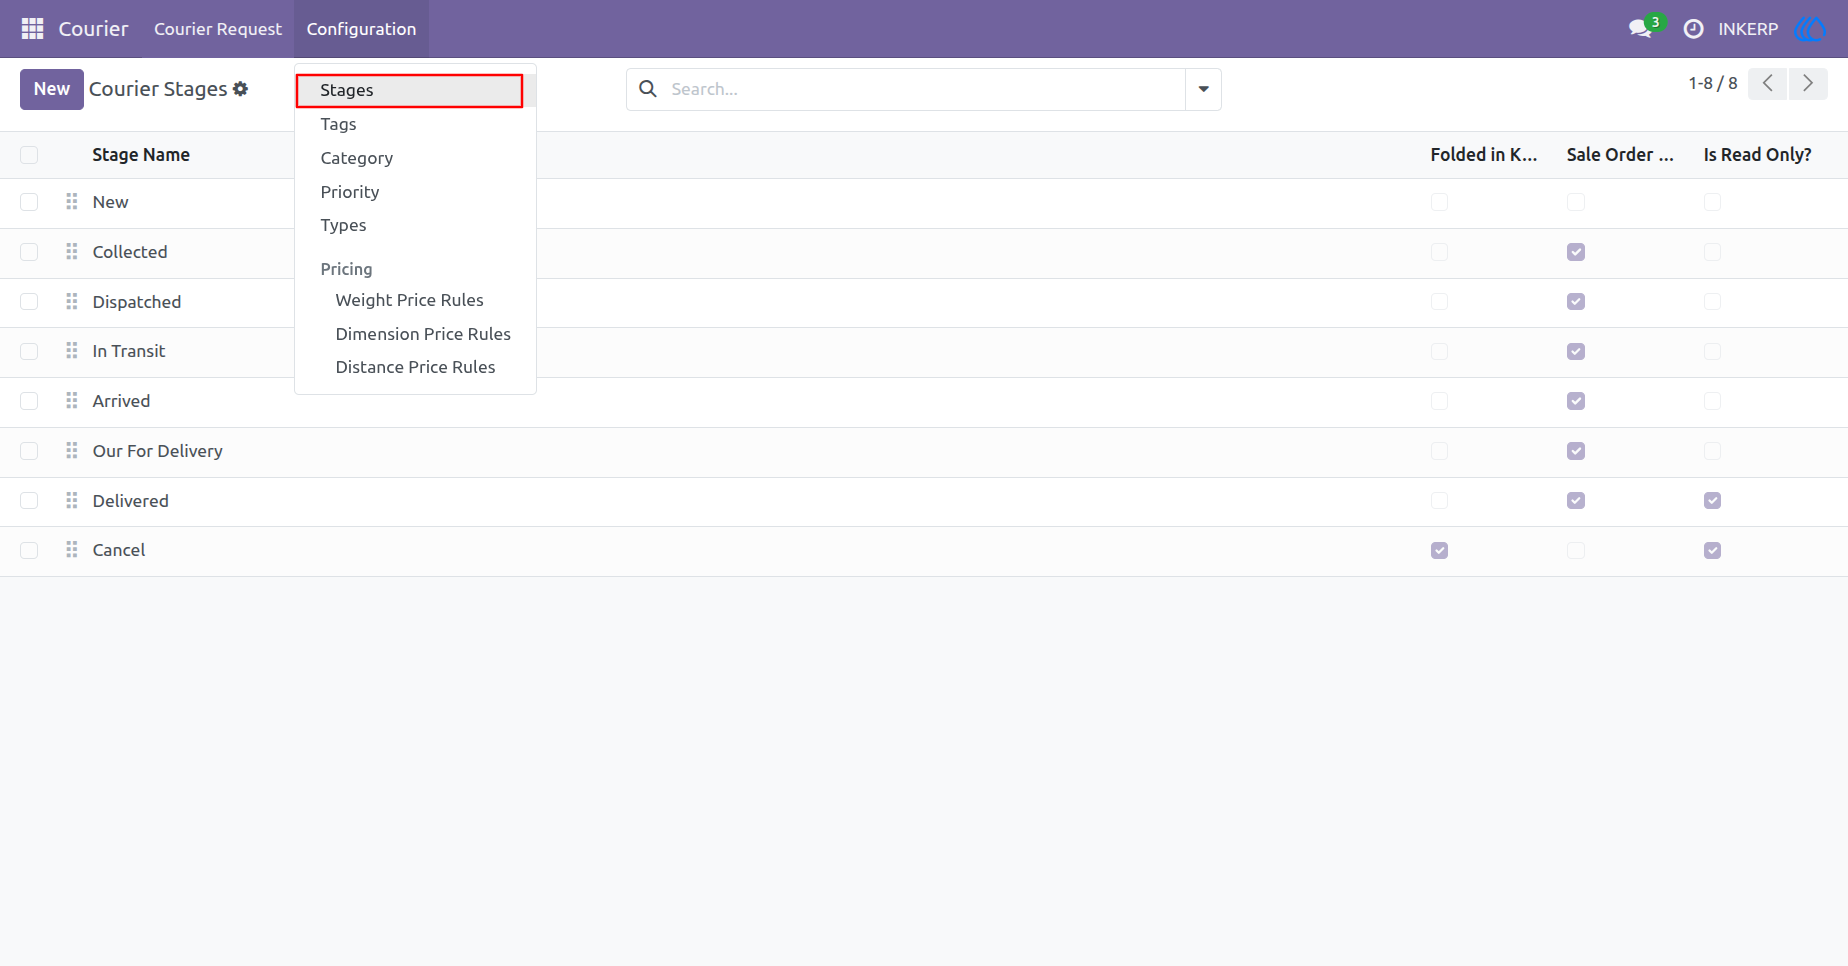
Task: Go to the previous page arrow
Action: click(x=1767, y=84)
